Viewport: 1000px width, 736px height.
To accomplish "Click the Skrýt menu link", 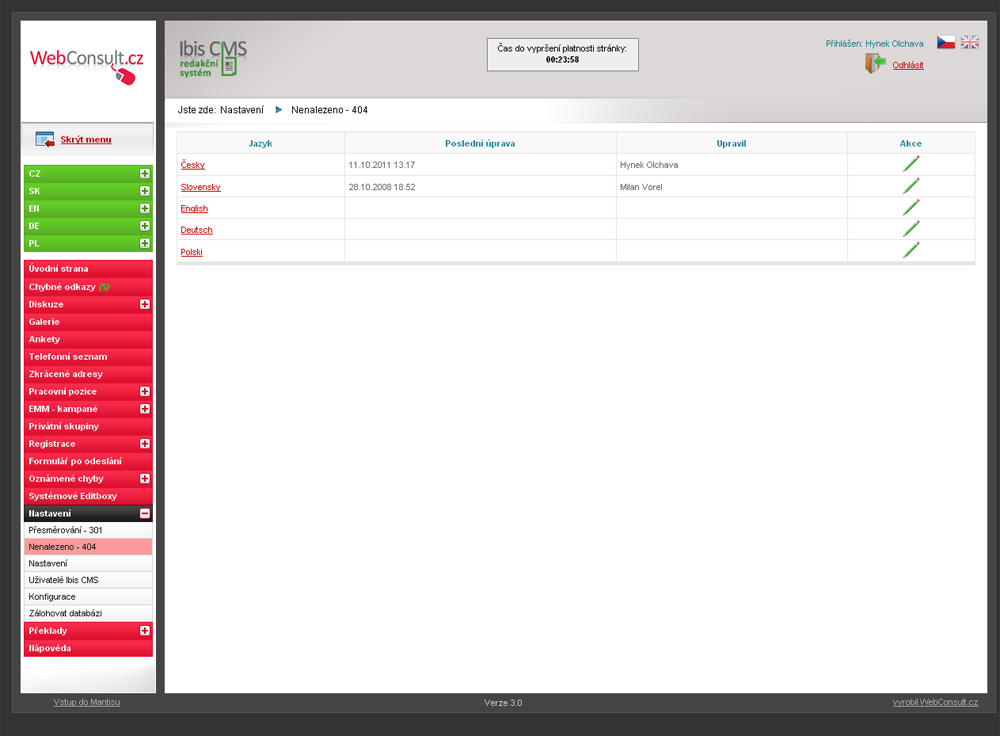I will pos(85,140).
